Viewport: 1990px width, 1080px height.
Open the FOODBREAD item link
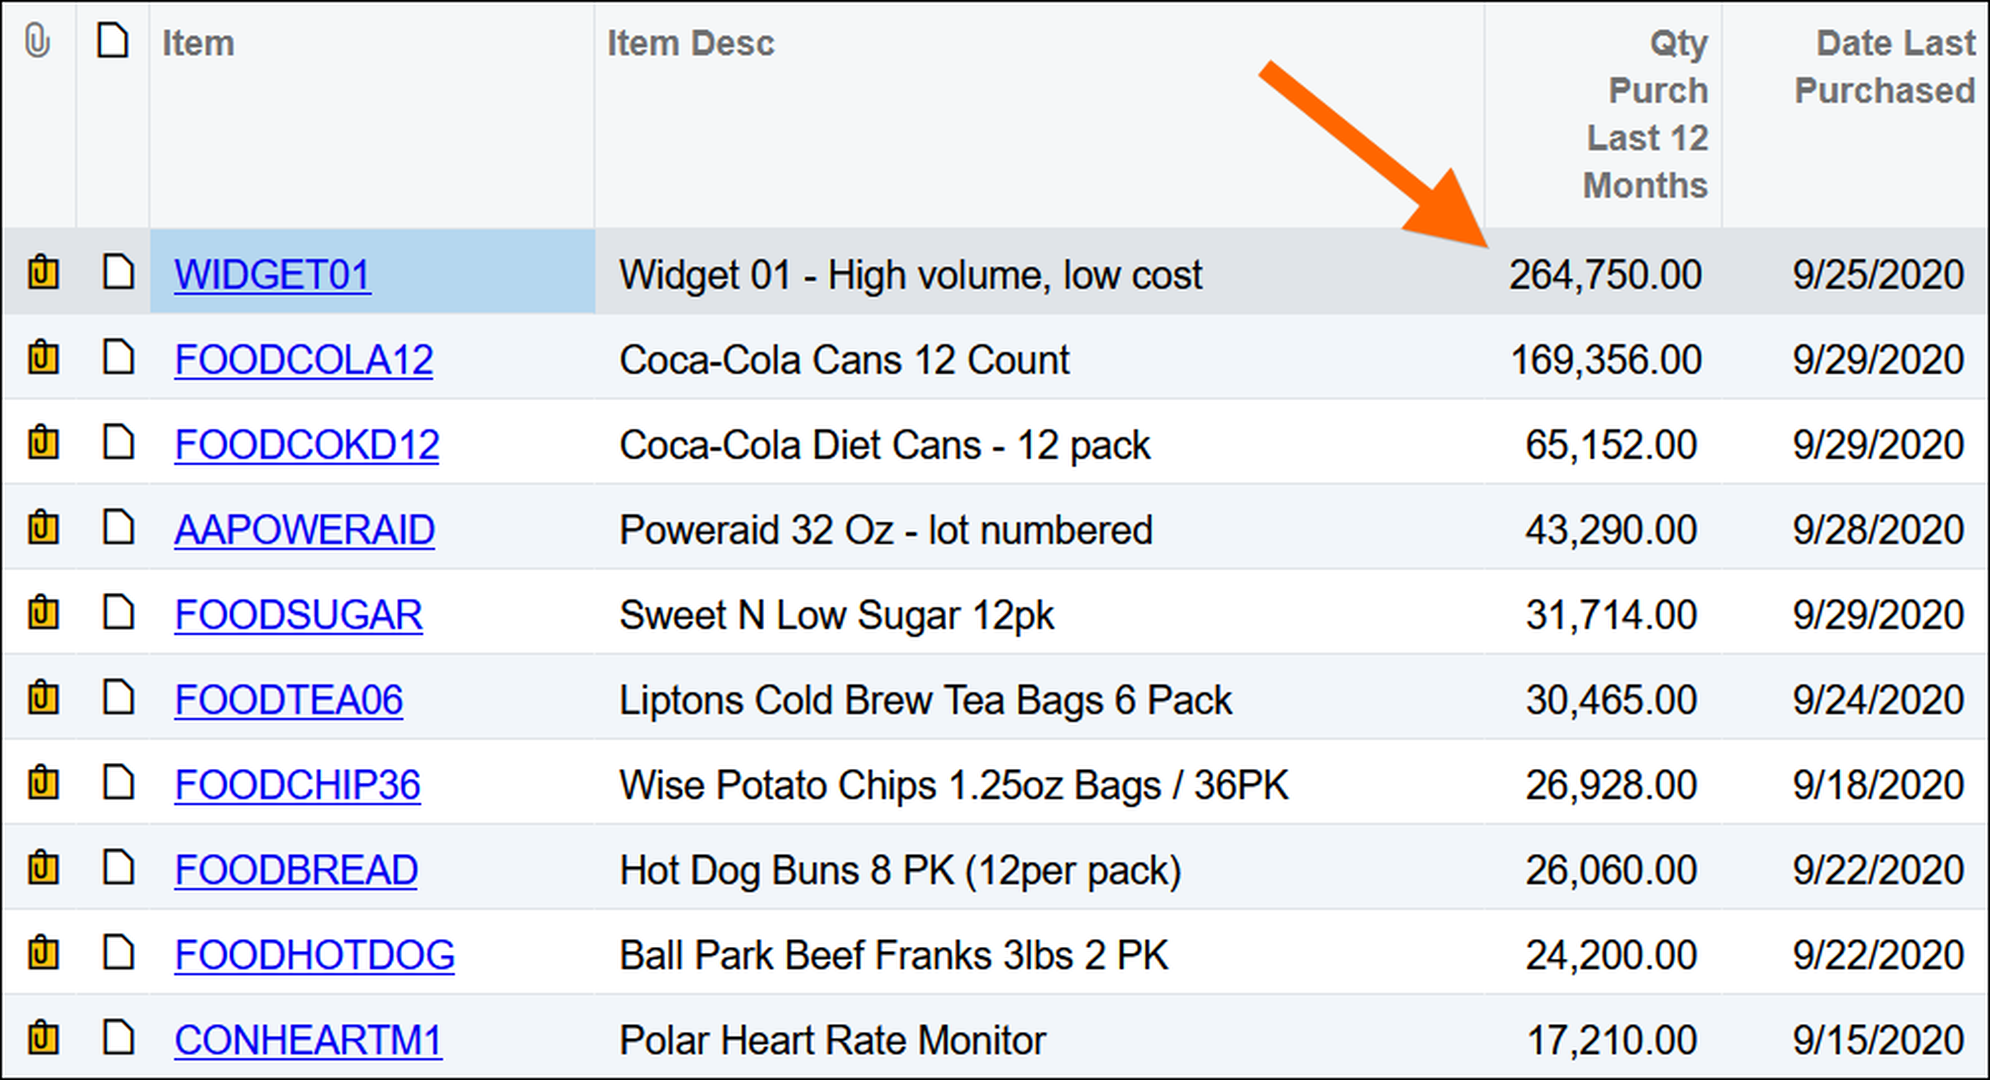tap(296, 870)
